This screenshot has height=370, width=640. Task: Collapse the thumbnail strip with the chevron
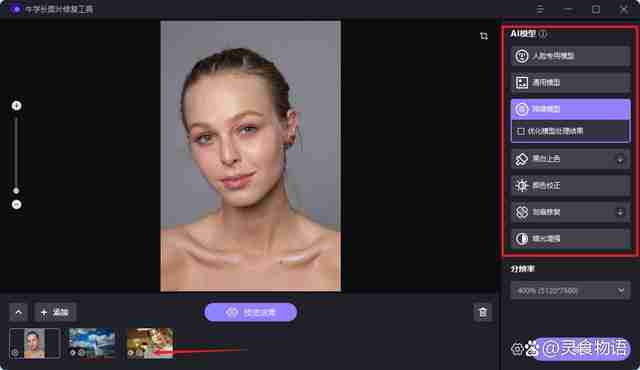coord(18,312)
